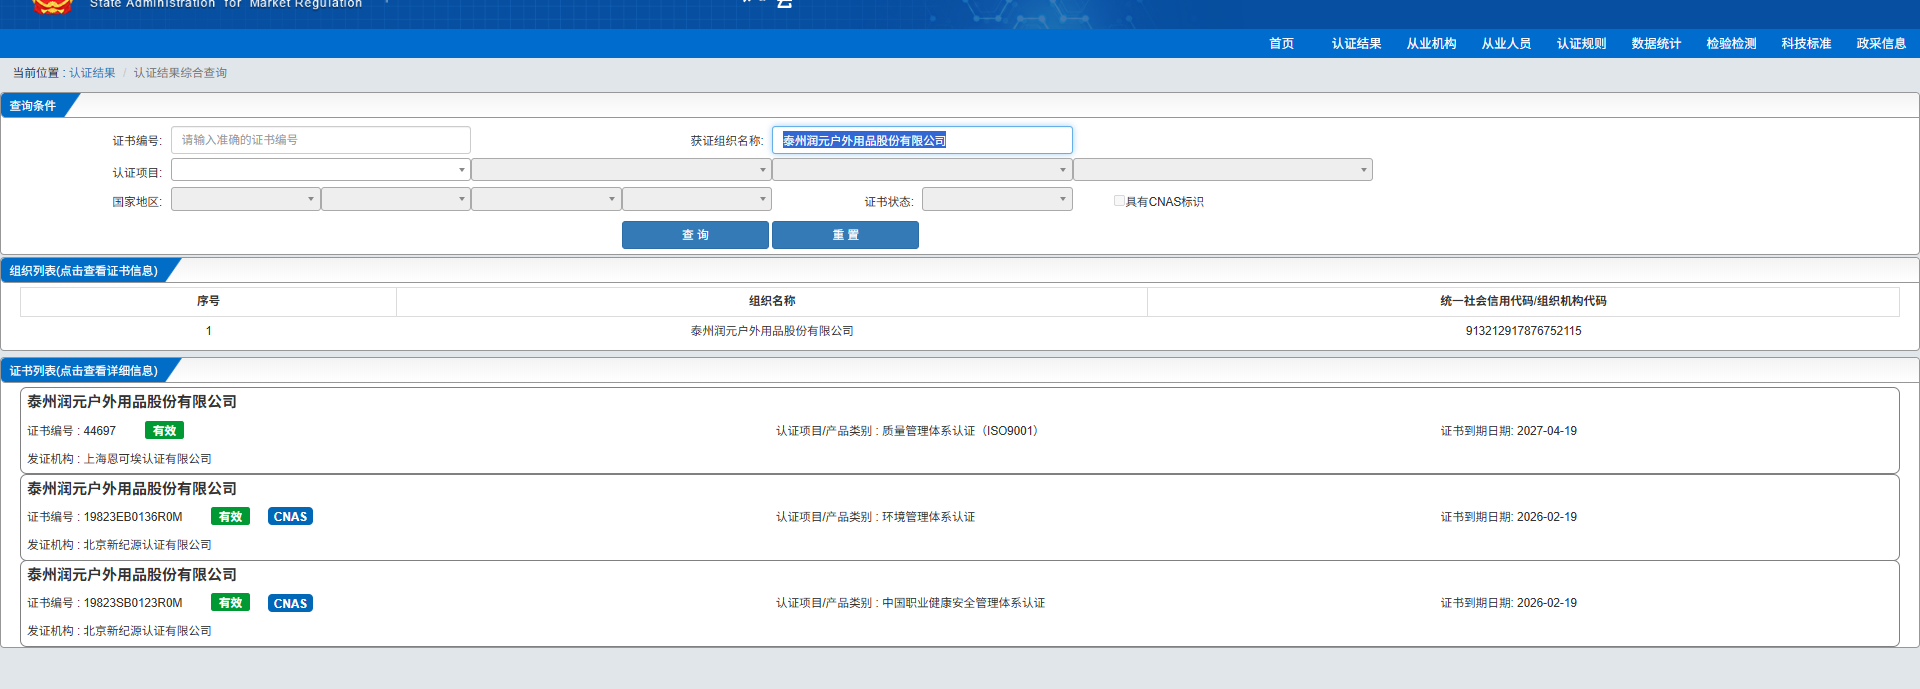Open the 检验检测 nav menu
1920x689 pixels.
(1731, 43)
